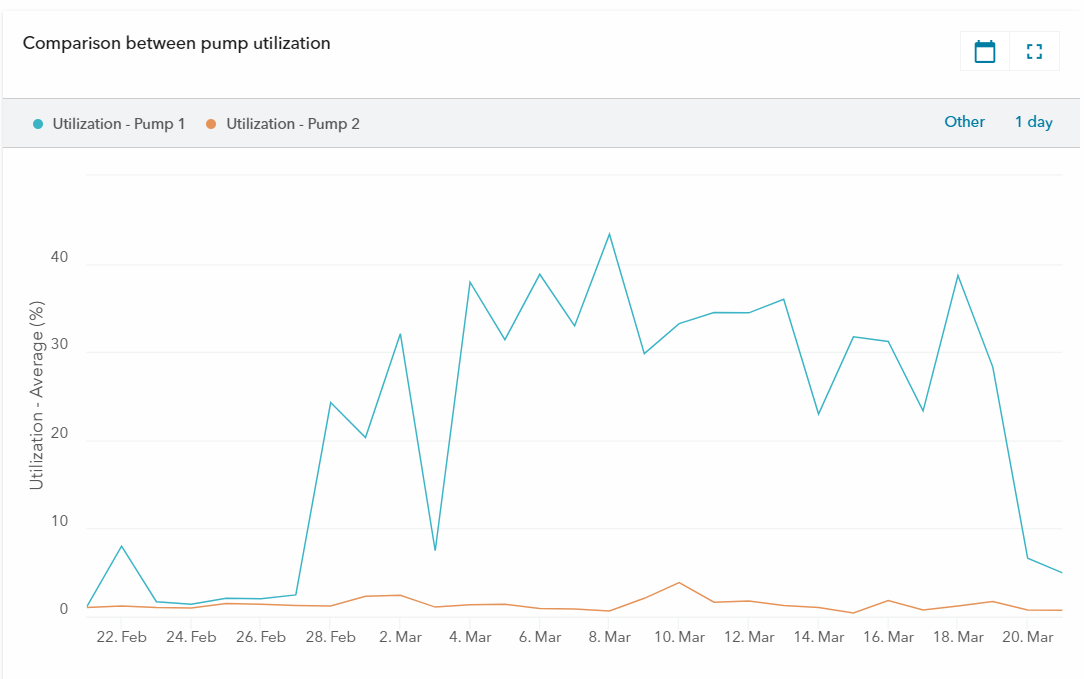Click the 22. Feb x-axis label
This screenshot has height=679, width=1084.
click(121, 637)
